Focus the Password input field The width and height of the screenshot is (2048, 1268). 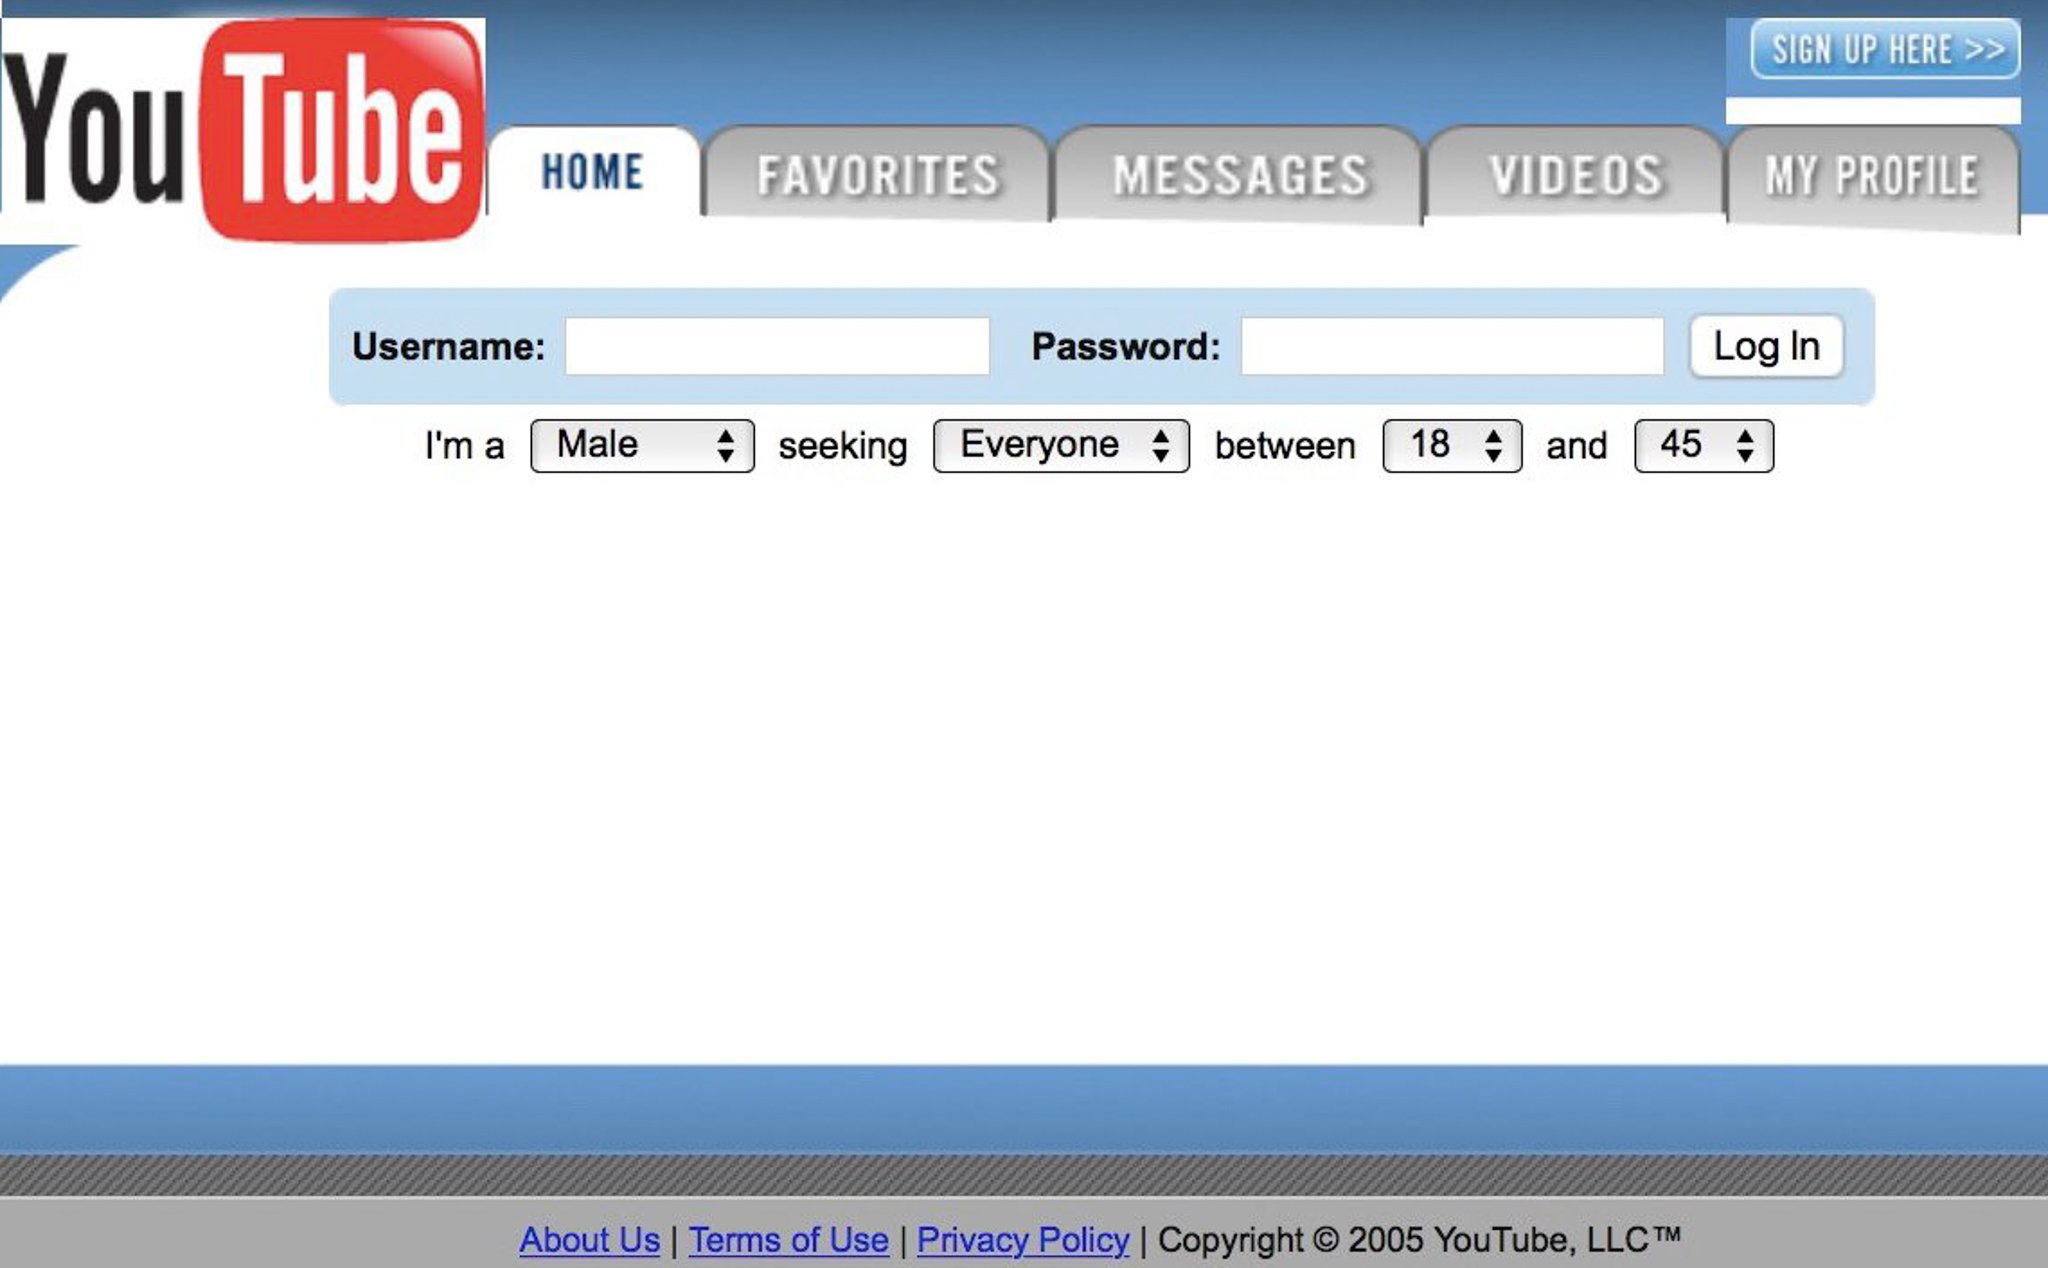[x=1452, y=347]
